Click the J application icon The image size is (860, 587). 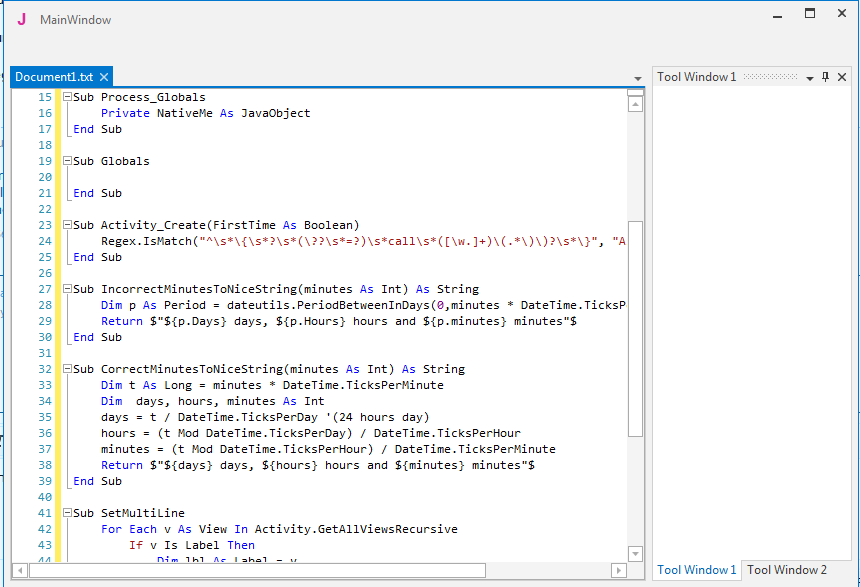click(21, 19)
